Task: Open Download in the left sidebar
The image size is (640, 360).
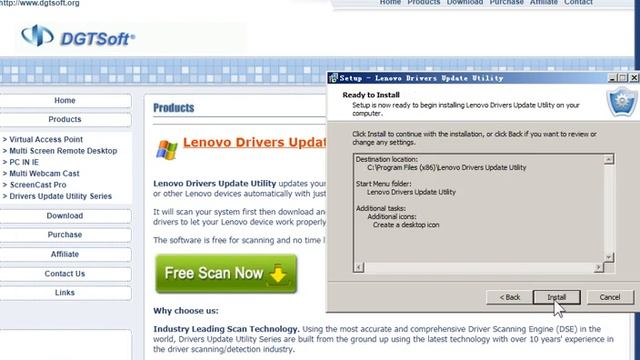Action: [x=65, y=216]
